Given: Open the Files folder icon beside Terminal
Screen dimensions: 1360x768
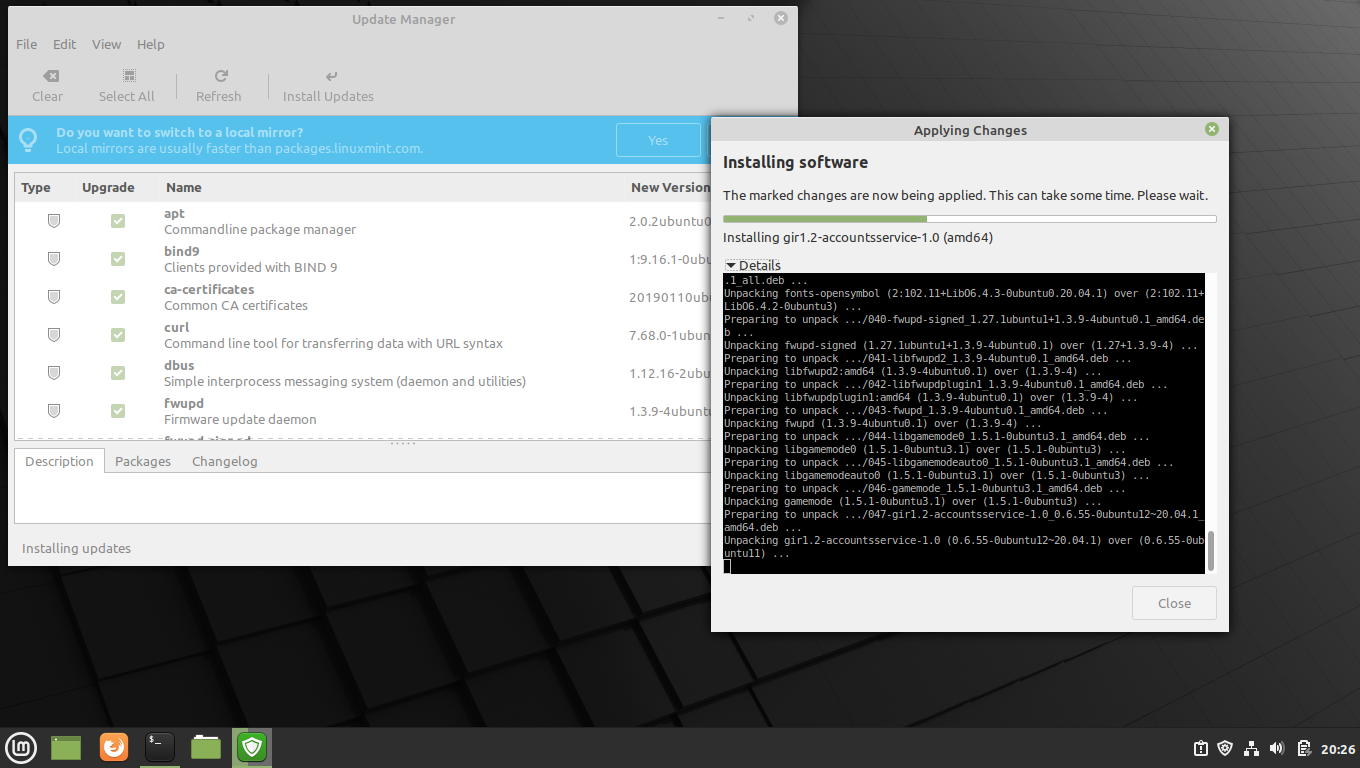Looking at the screenshot, I should point(206,747).
